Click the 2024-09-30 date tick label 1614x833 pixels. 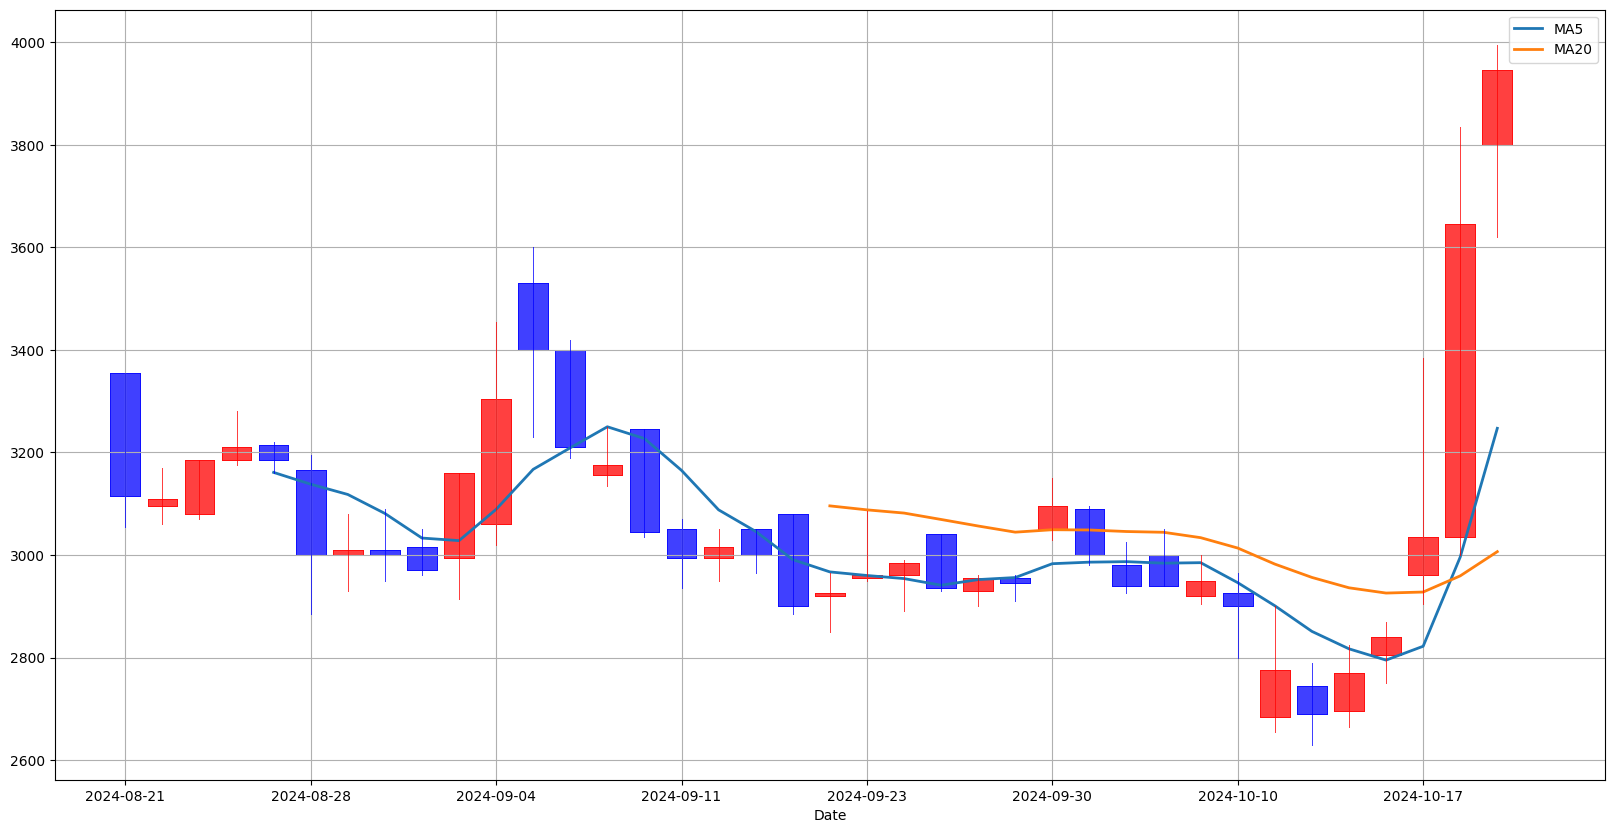tap(1052, 796)
